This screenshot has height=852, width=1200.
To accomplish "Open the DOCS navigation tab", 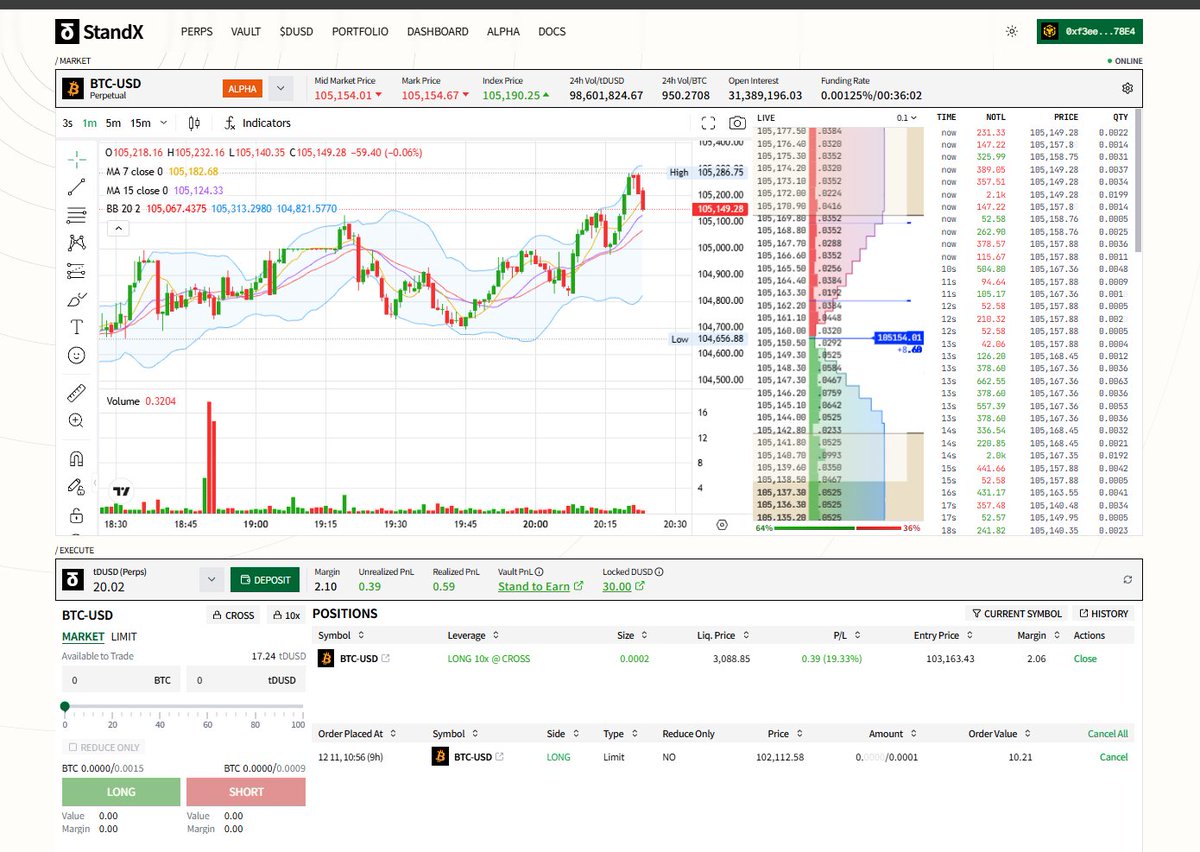I will [x=552, y=32].
